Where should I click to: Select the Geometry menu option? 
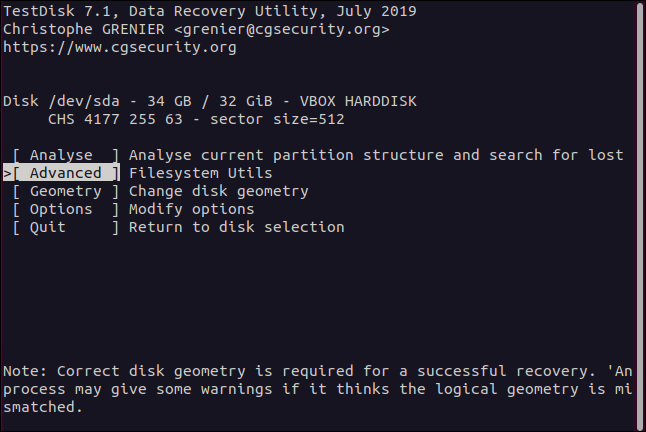pos(66,191)
